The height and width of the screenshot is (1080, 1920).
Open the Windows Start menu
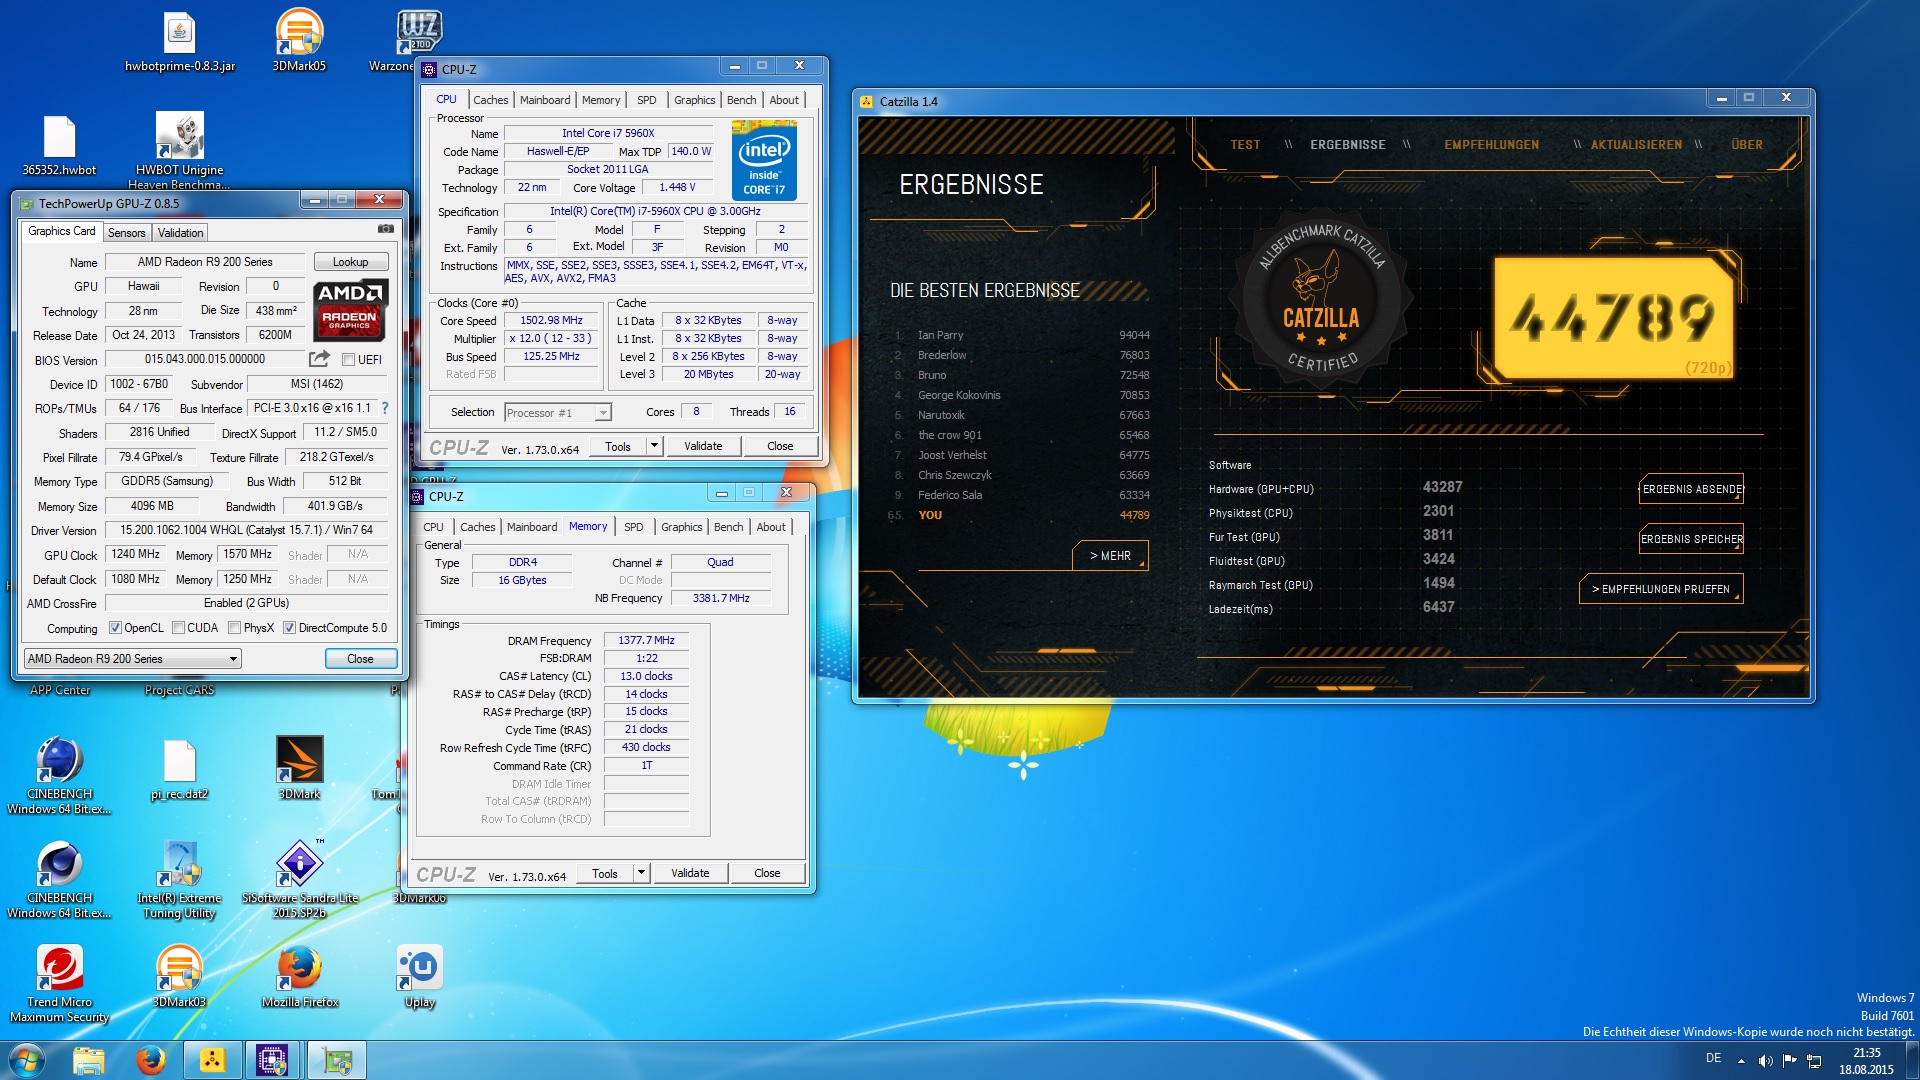27,1060
